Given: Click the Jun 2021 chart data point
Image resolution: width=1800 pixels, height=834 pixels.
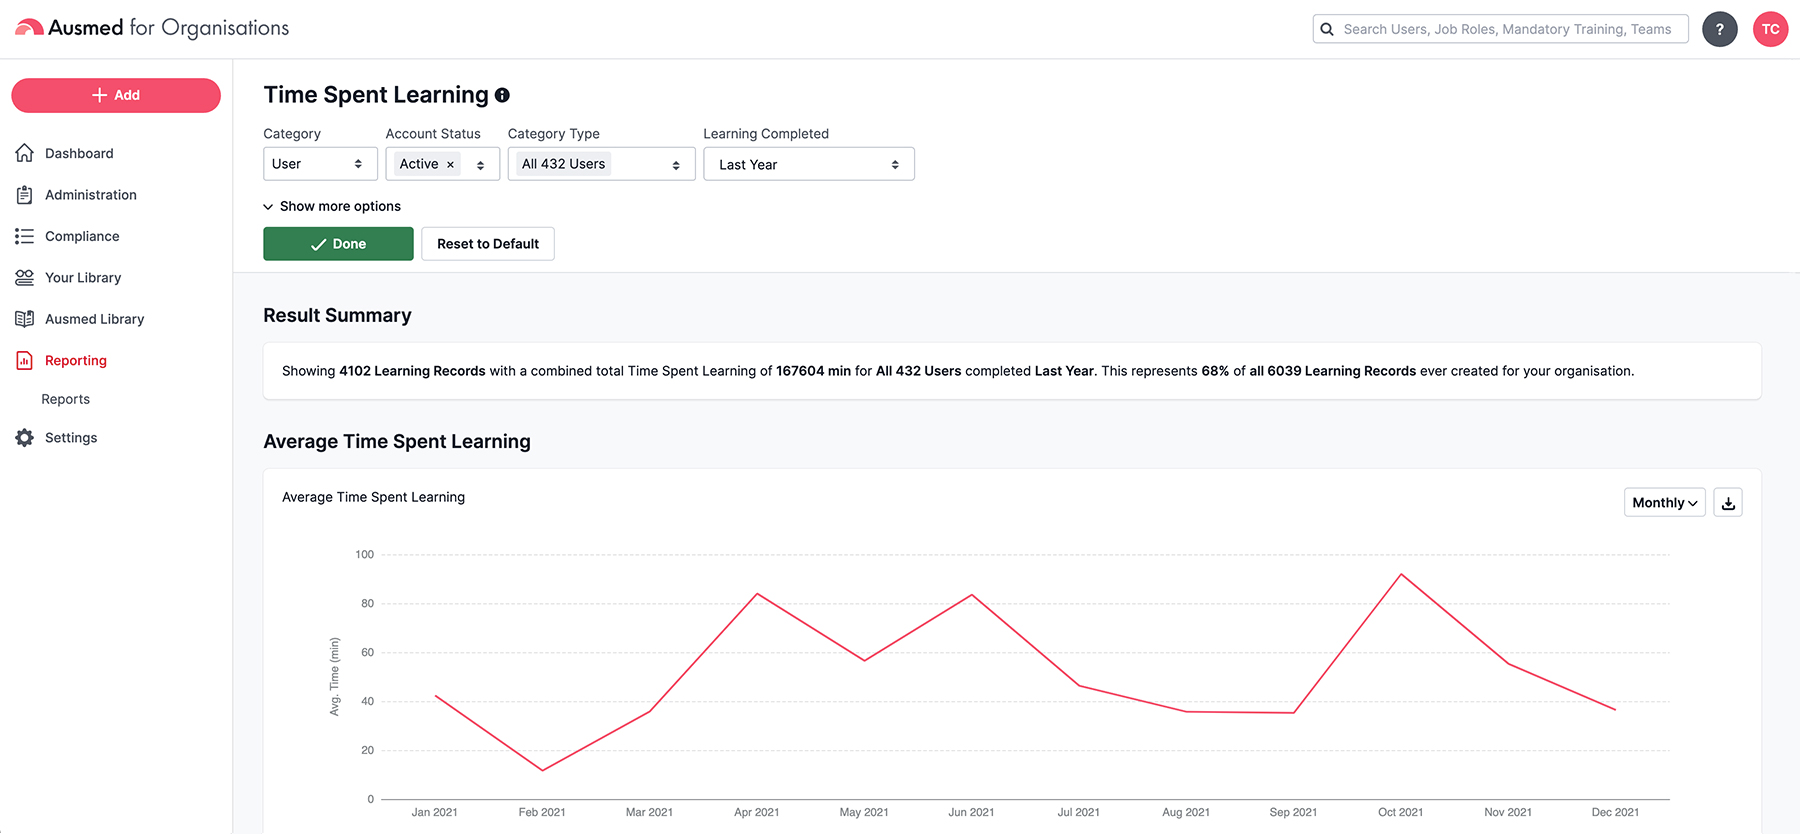Looking at the screenshot, I should (972, 595).
